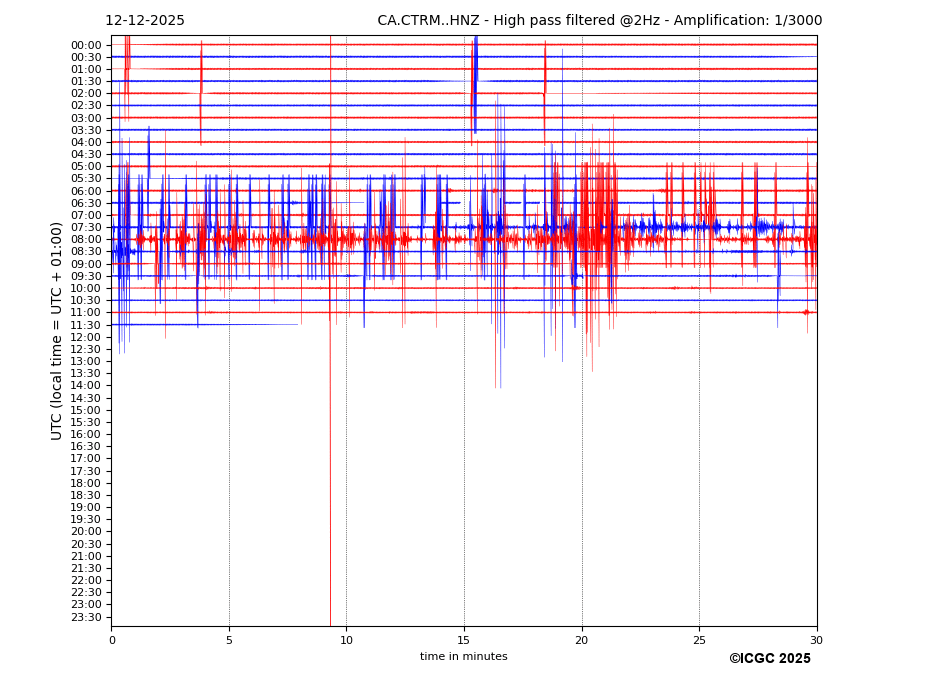The height and width of the screenshot is (696, 927).
Task: Click the 20:00 time row label
Action: pos(86,532)
